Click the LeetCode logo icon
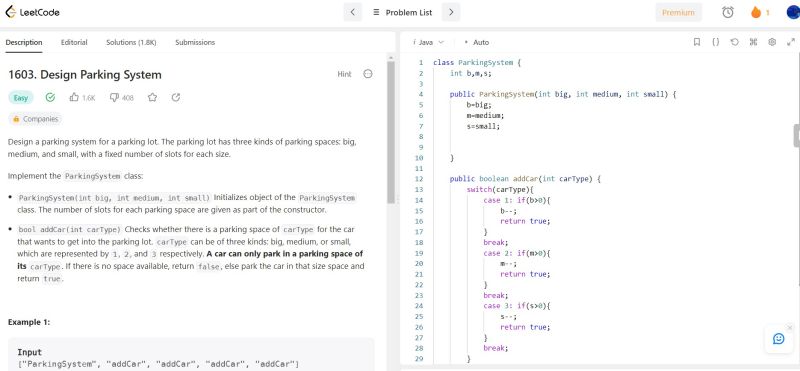Screen dimensions: 800x371 pos(10,12)
